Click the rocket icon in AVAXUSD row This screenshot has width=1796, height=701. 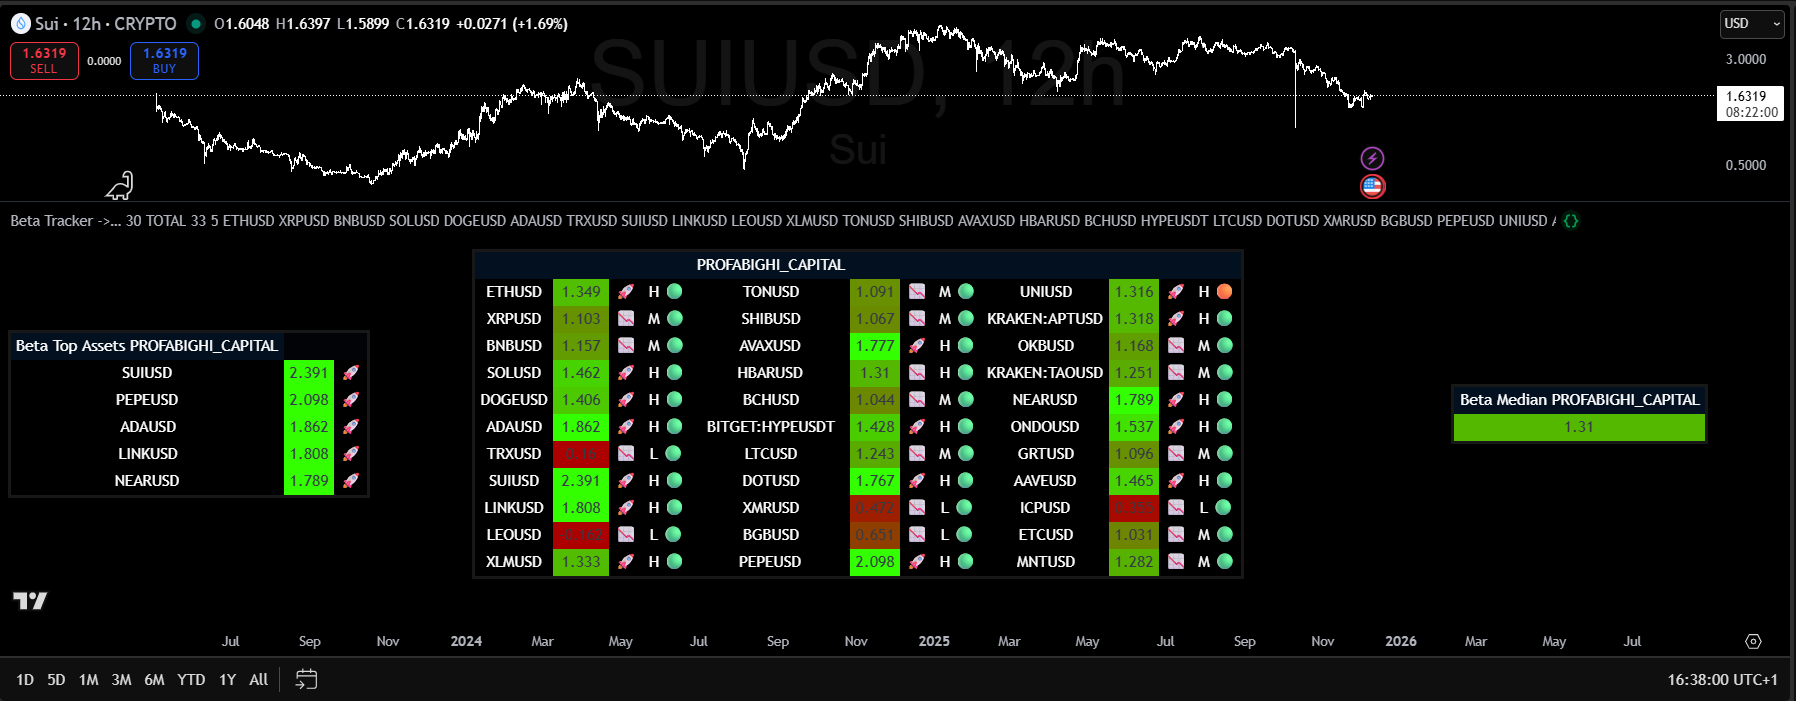point(917,346)
